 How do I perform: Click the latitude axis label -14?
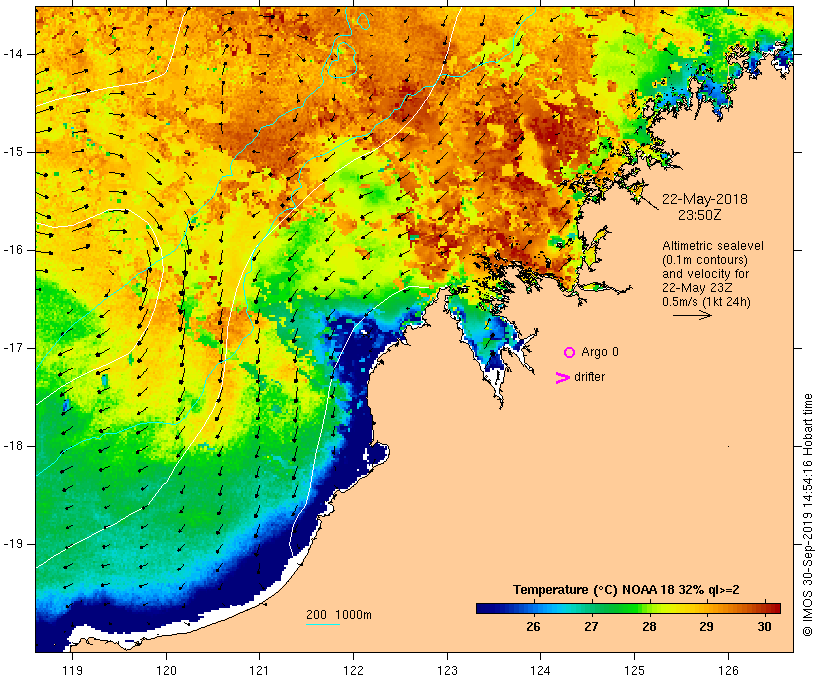pyautogui.click(x=13, y=54)
